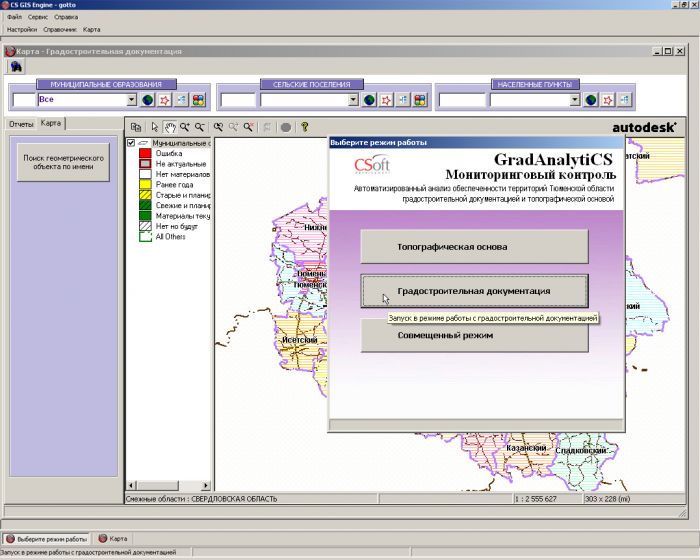Click the 'Старые и планир' legend row

point(175,195)
